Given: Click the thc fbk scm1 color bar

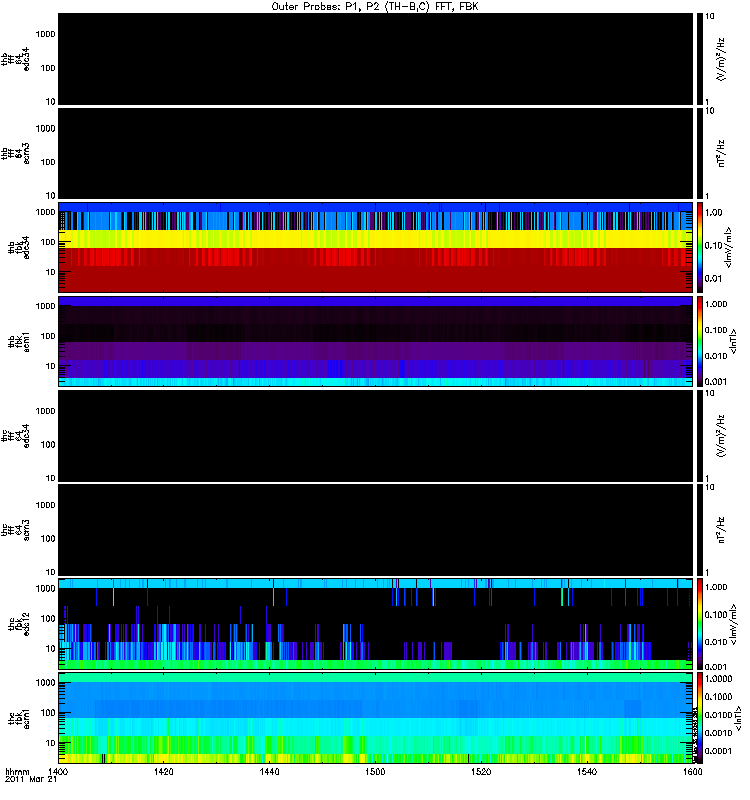Looking at the screenshot, I should (700, 718).
